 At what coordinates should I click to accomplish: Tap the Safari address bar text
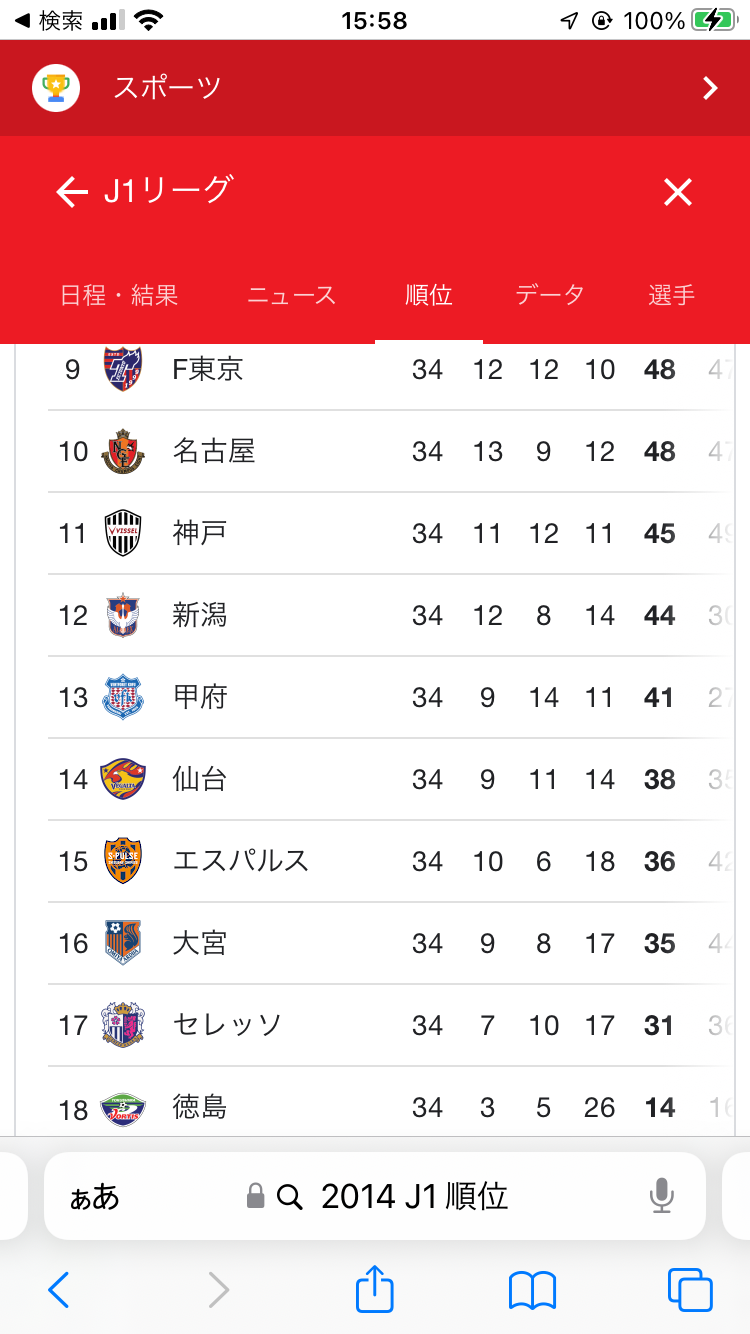(414, 1196)
